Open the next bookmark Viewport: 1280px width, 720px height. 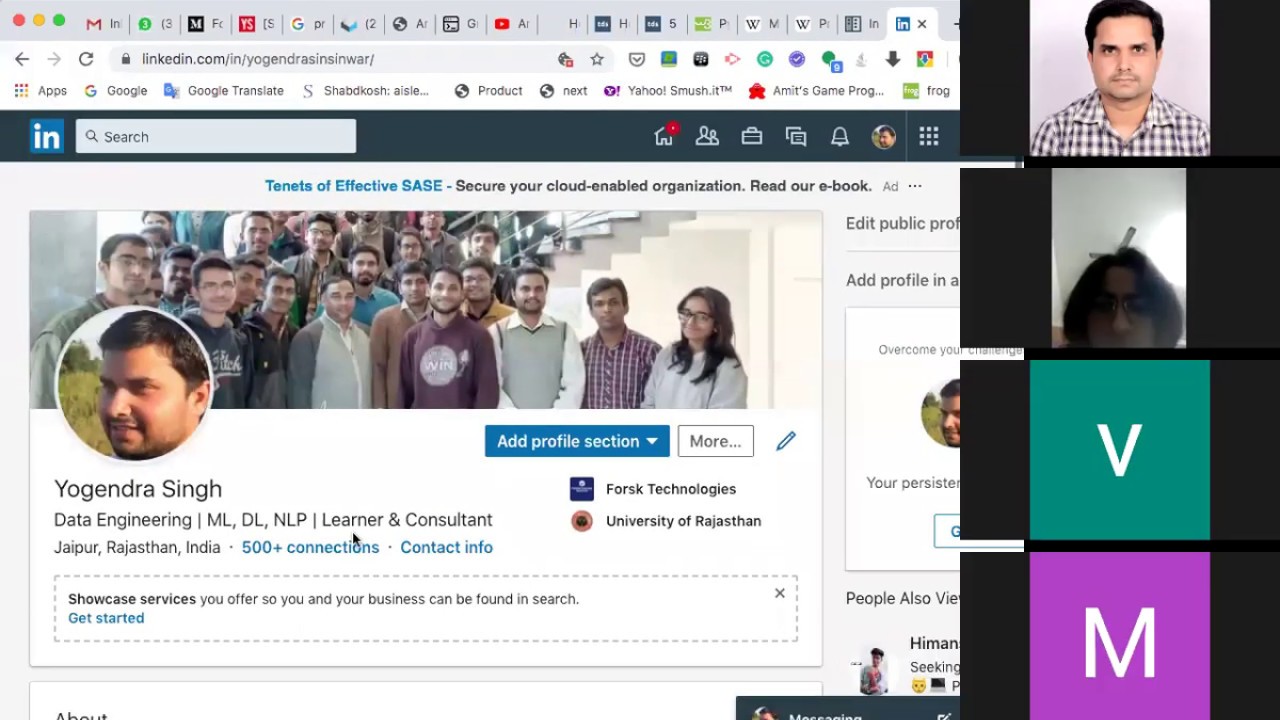[563, 90]
